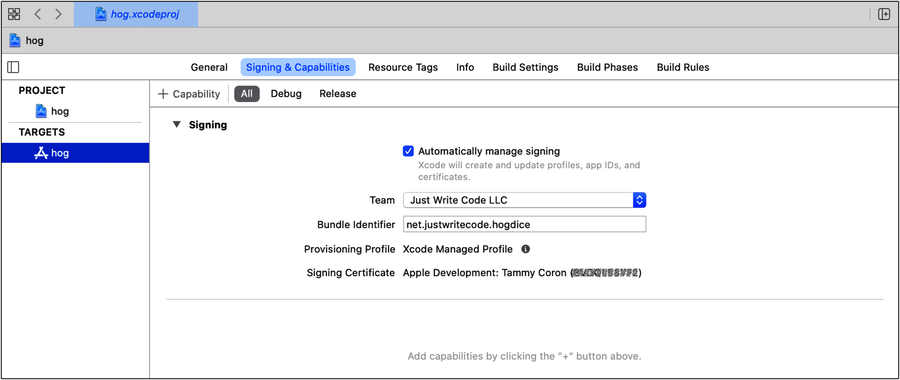900x380 pixels.
Task: Switch to the General tab
Action: coord(209,67)
